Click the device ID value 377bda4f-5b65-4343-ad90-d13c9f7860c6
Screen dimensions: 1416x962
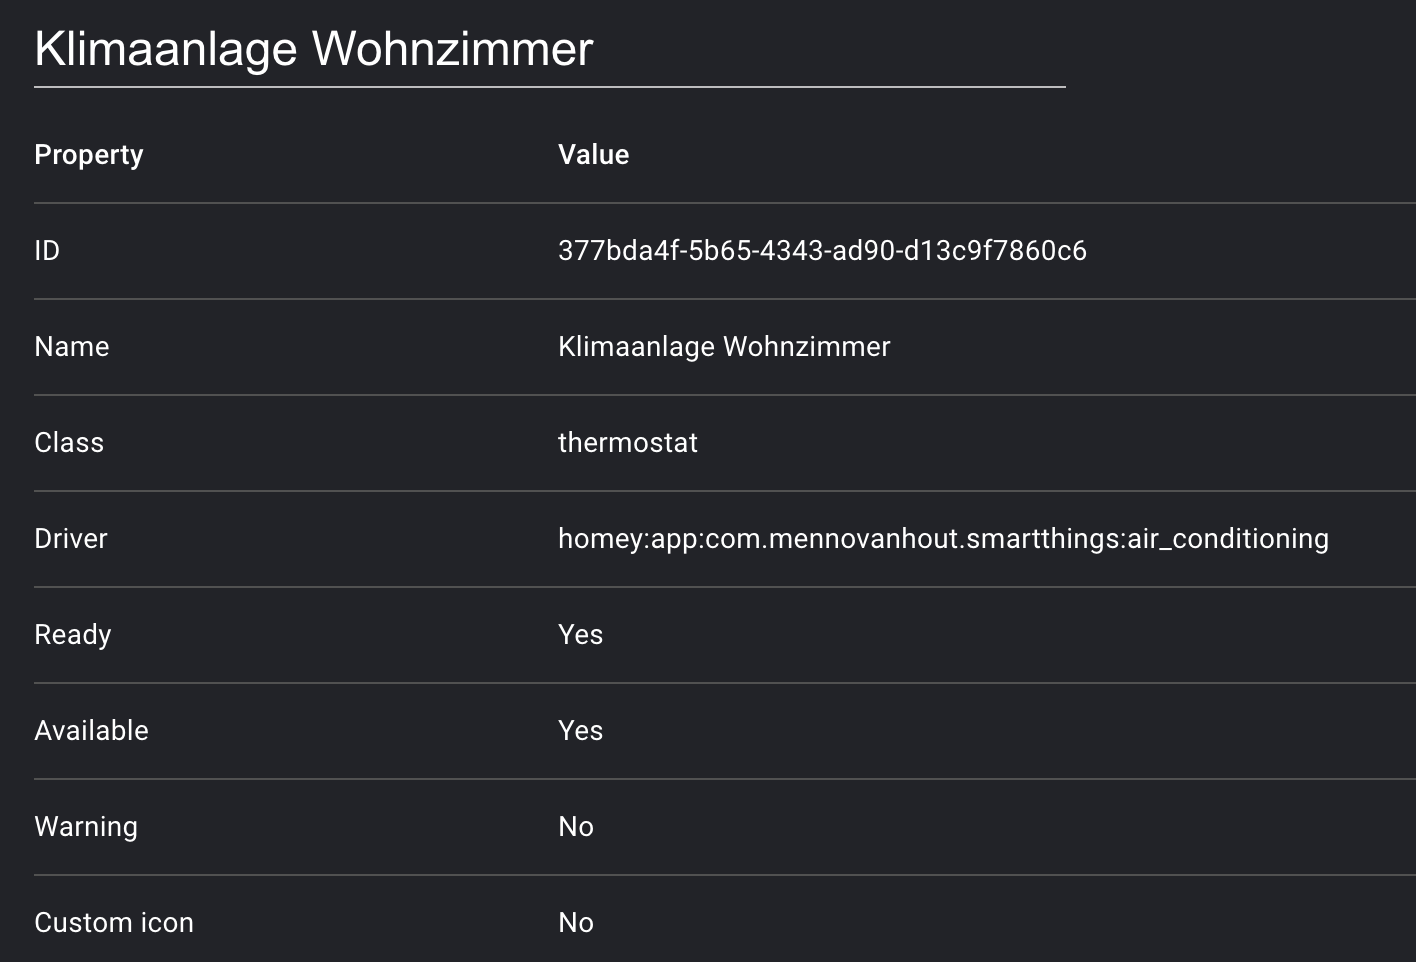(822, 251)
